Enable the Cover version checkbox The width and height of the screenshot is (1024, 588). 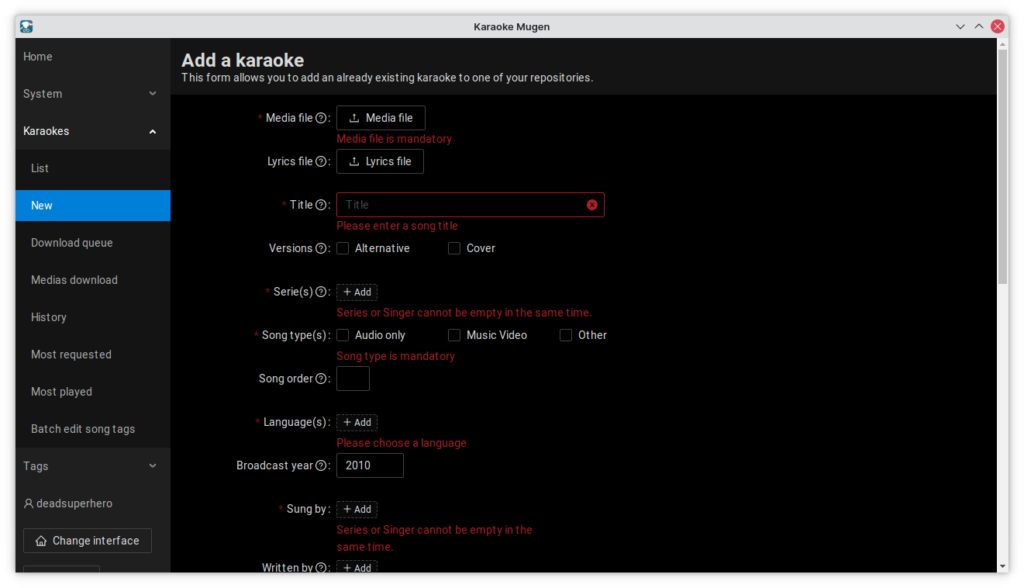coord(454,248)
